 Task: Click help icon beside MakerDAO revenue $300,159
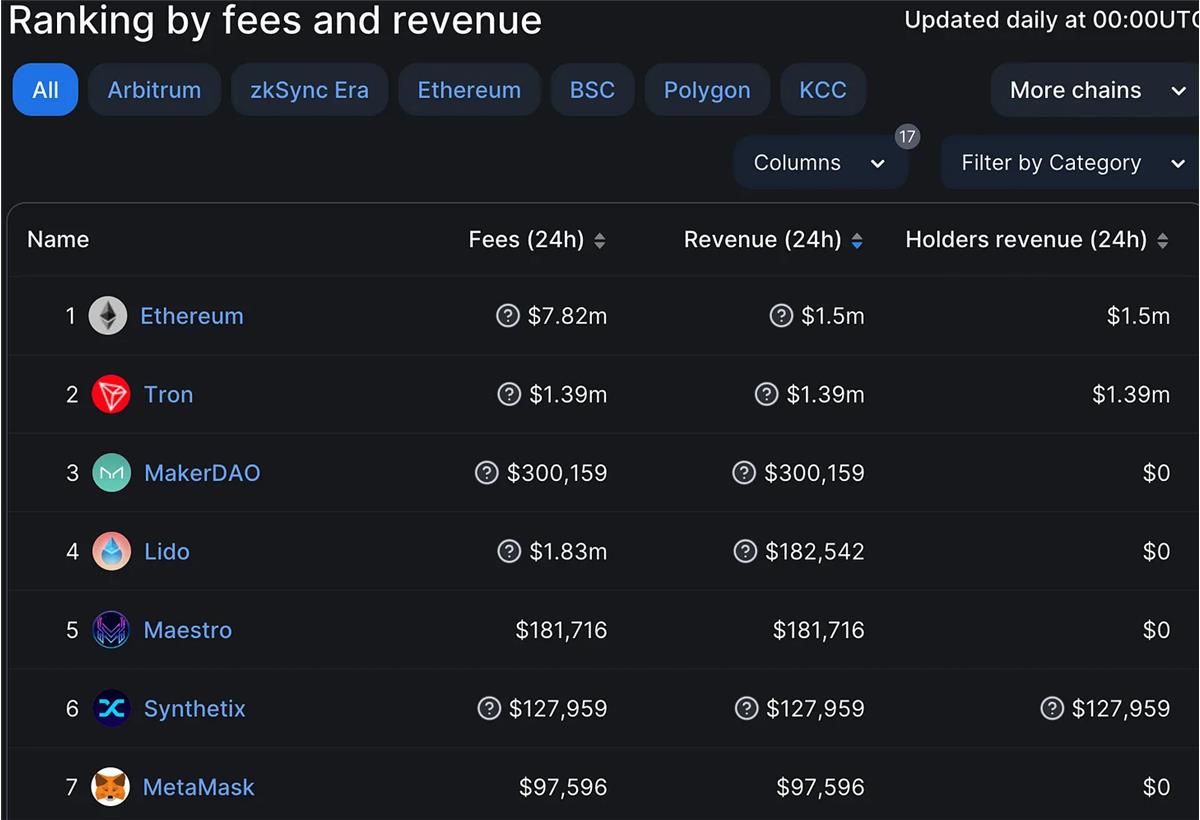(x=744, y=473)
